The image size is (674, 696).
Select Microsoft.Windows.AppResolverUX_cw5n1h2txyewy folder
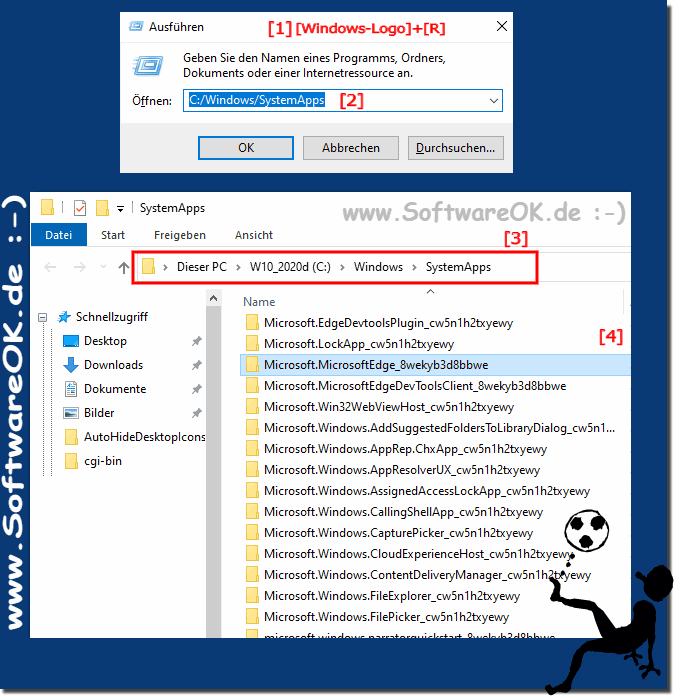pos(402,470)
